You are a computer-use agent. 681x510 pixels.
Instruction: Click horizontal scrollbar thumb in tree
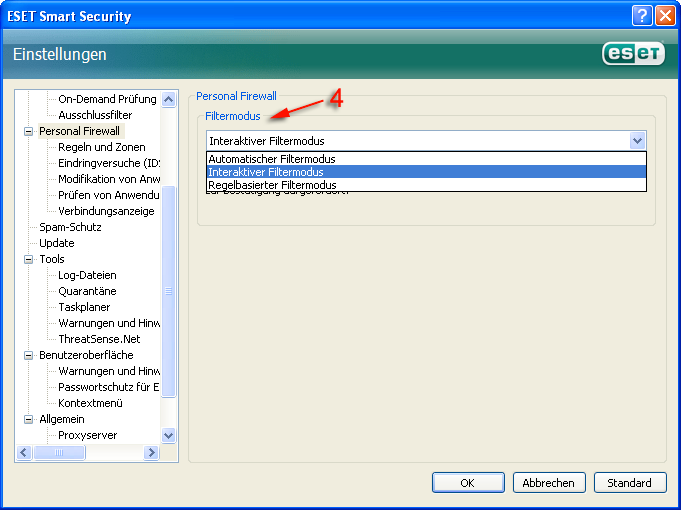point(59,453)
